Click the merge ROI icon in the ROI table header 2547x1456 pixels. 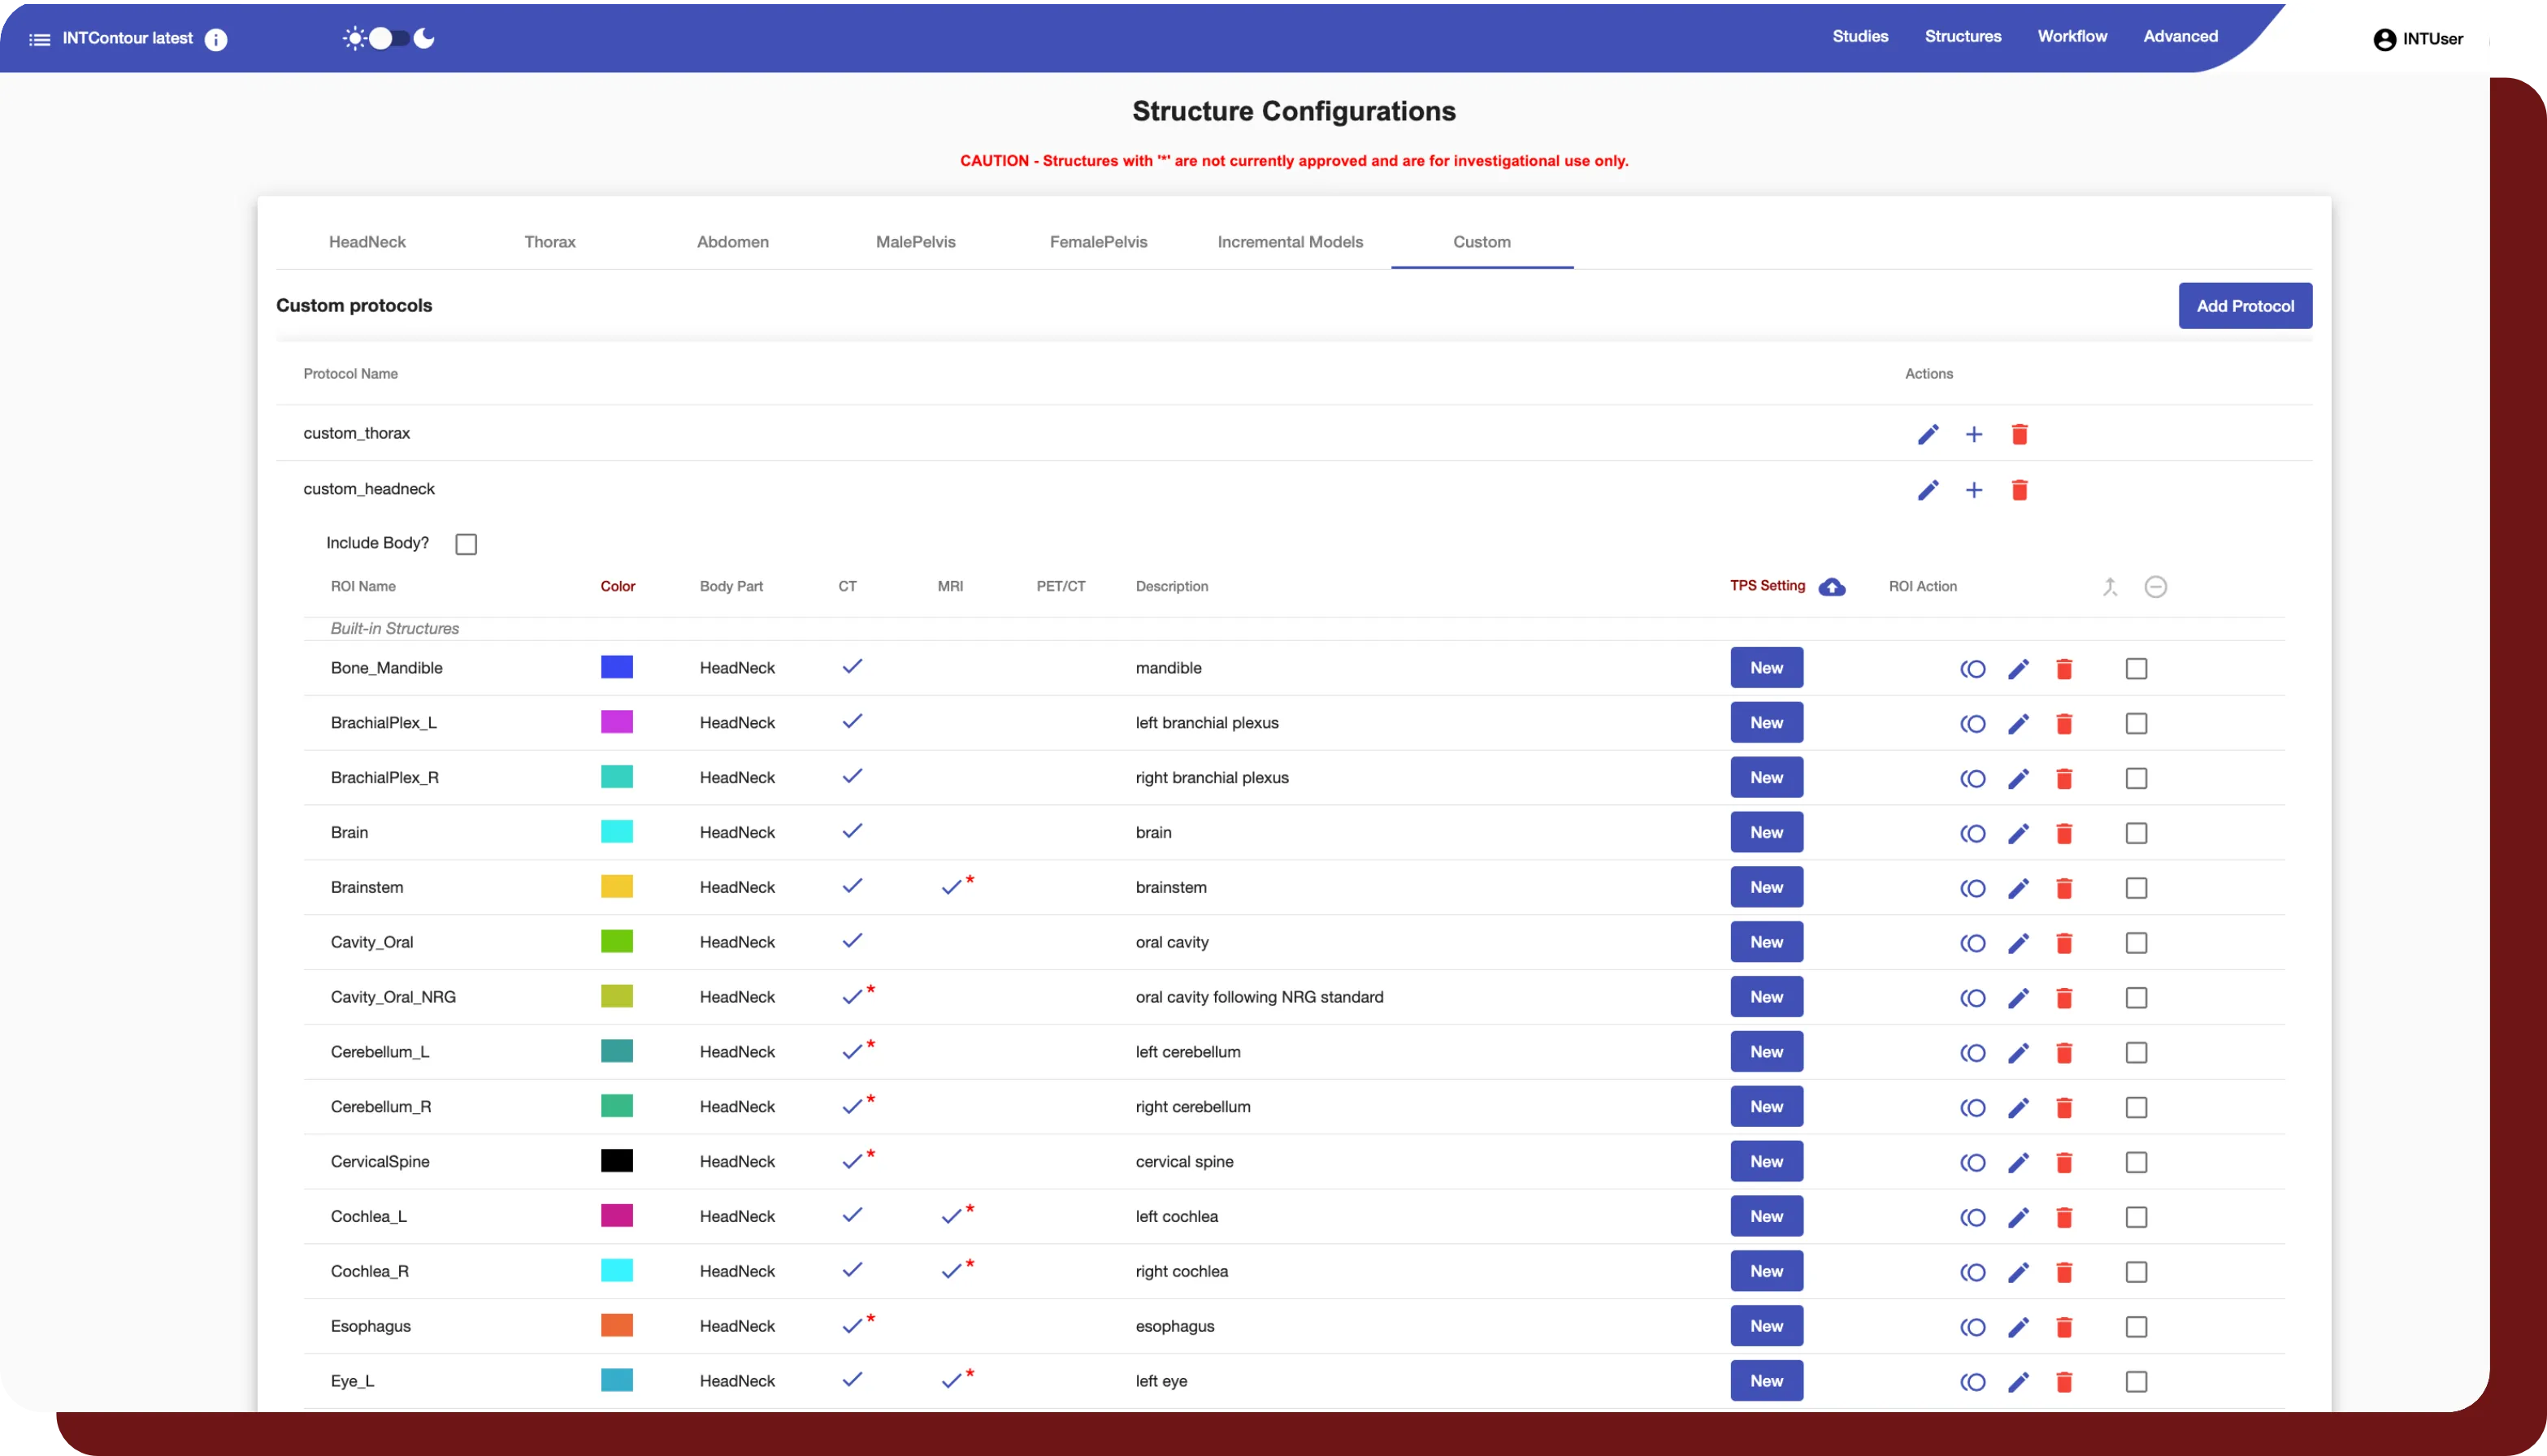pyautogui.click(x=2110, y=587)
